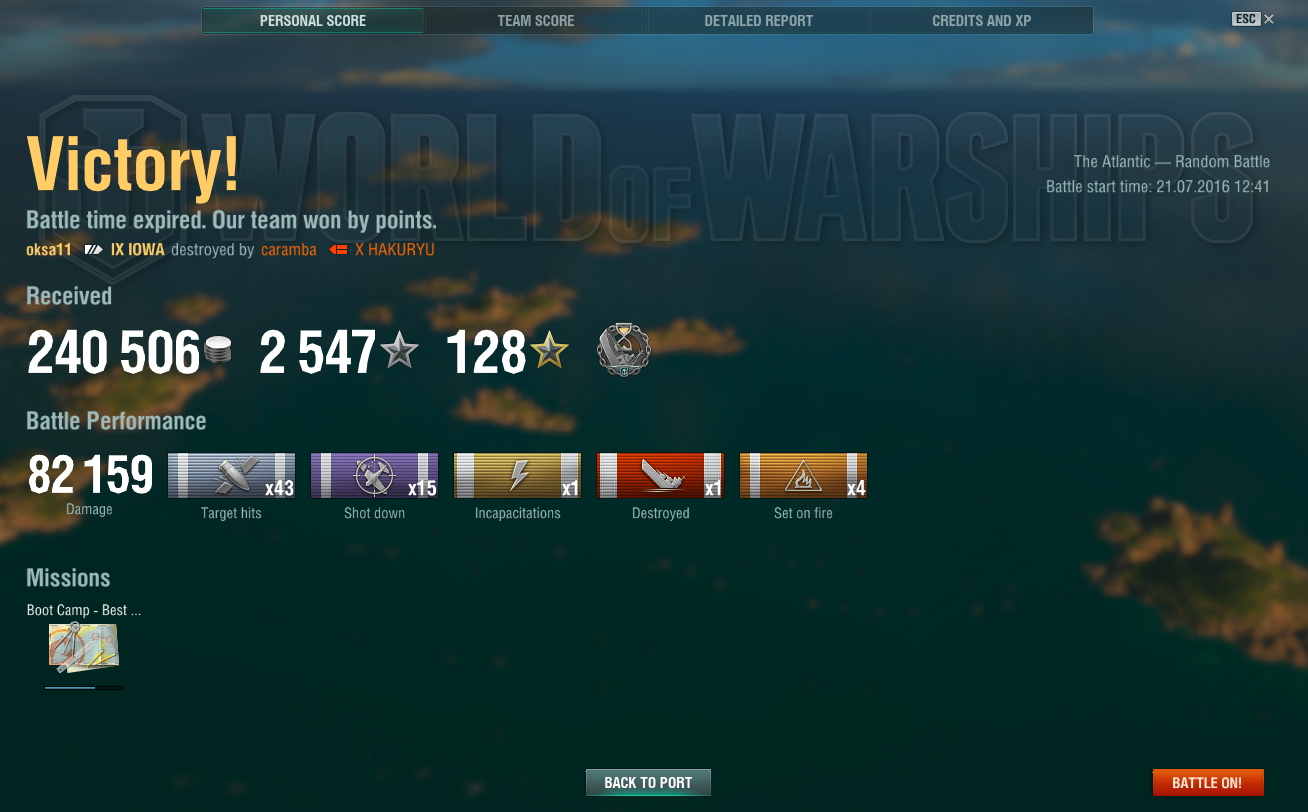Click the Back to Port button
The height and width of the screenshot is (812, 1308).
point(648,783)
